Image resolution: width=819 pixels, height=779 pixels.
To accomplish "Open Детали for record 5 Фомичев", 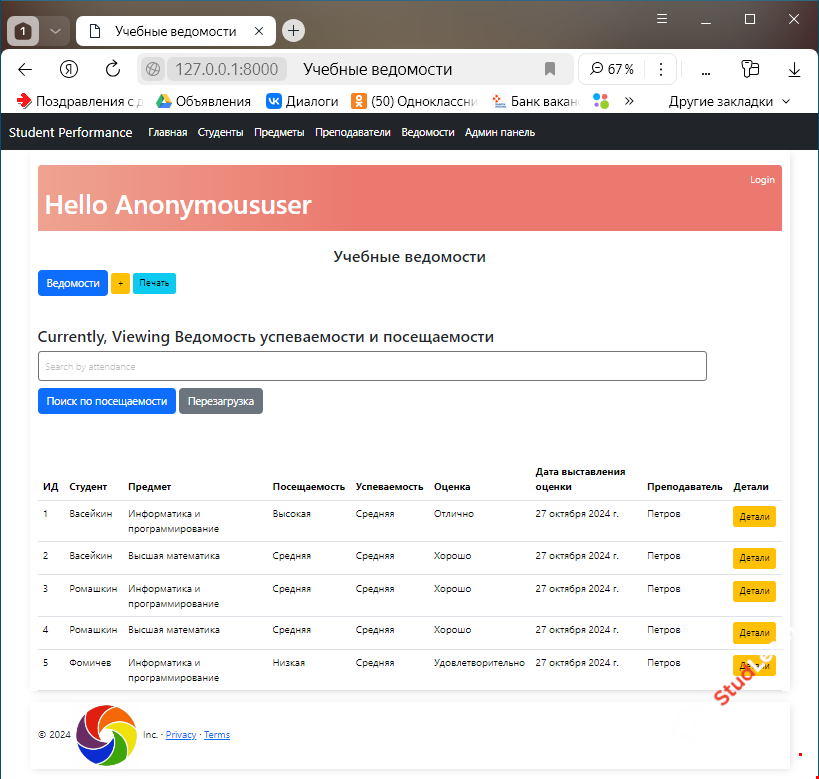I will tap(753, 664).
